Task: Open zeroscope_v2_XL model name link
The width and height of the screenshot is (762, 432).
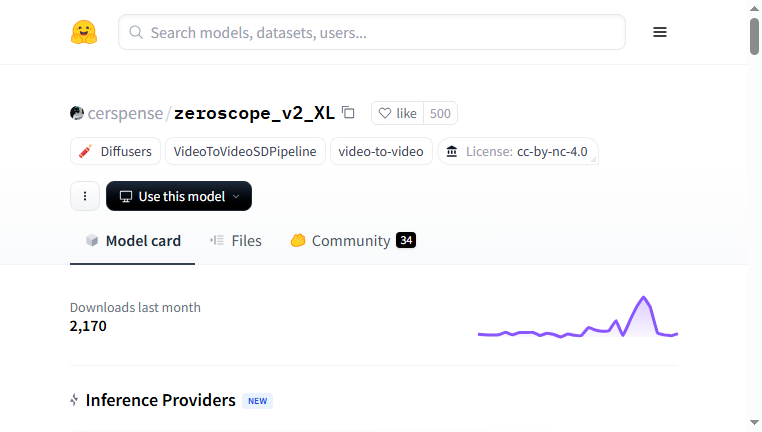Action: point(254,113)
